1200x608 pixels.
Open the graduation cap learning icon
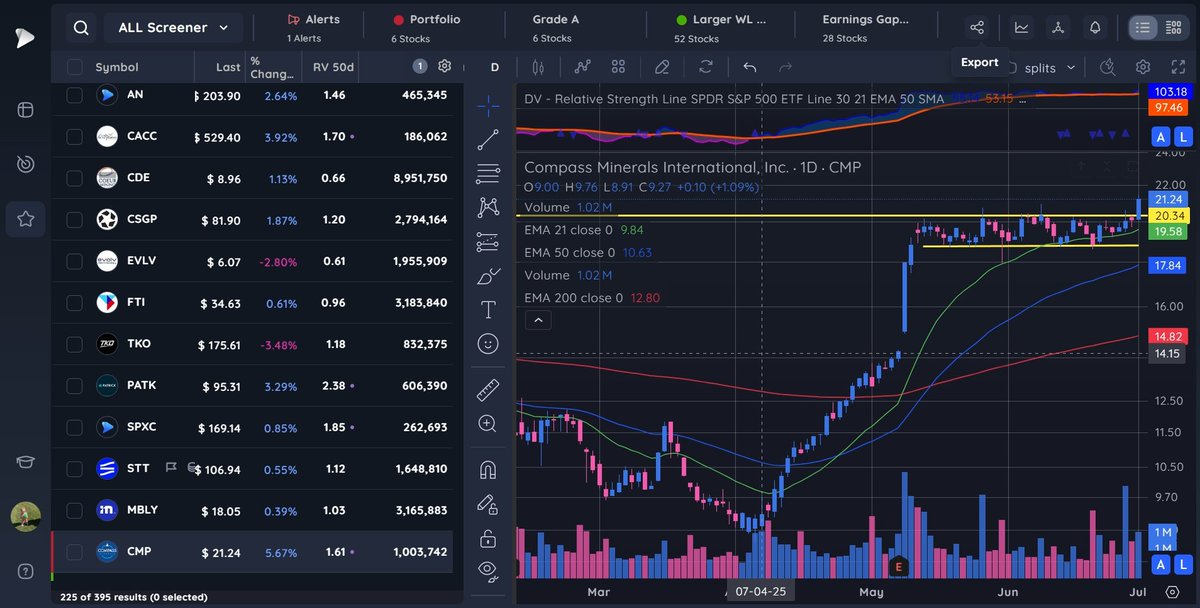point(25,462)
